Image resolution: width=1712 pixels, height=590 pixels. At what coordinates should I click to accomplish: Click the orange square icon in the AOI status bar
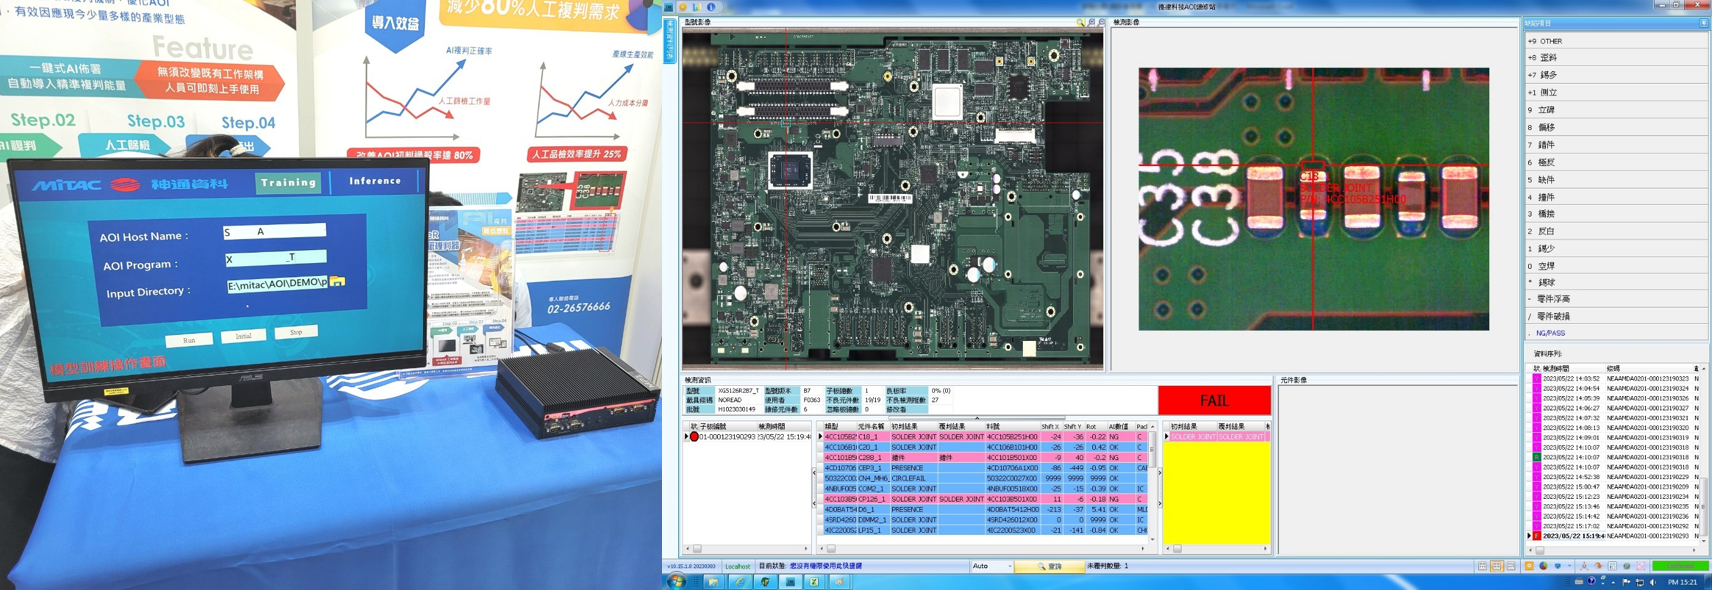(1529, 566)
